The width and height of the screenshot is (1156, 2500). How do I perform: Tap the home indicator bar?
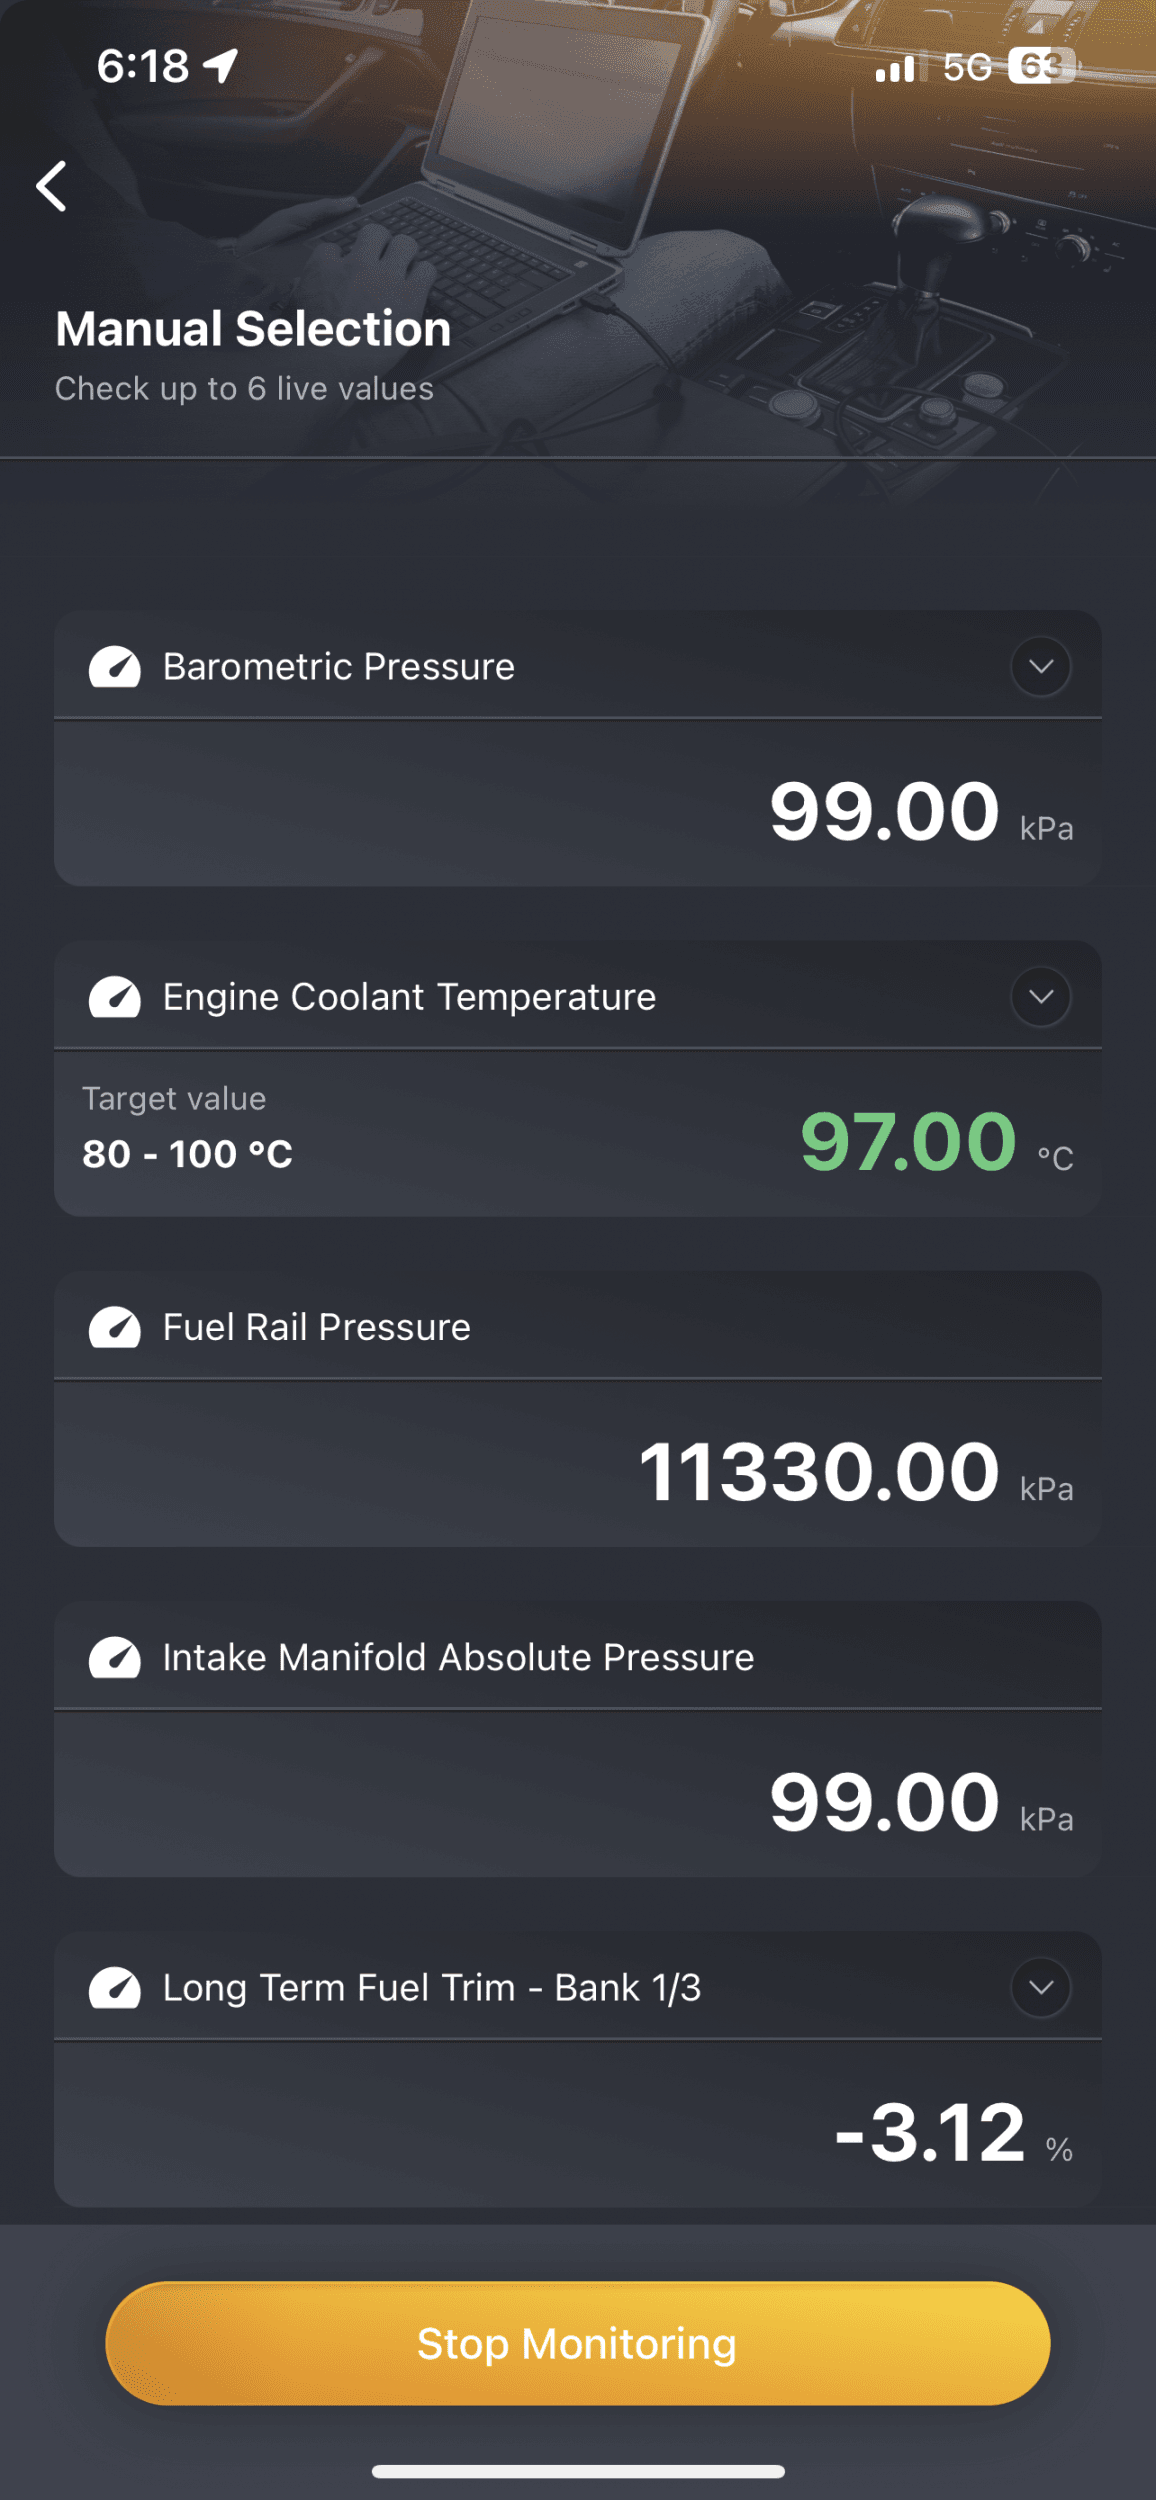pyautogui.click(x=578, y=2472)
